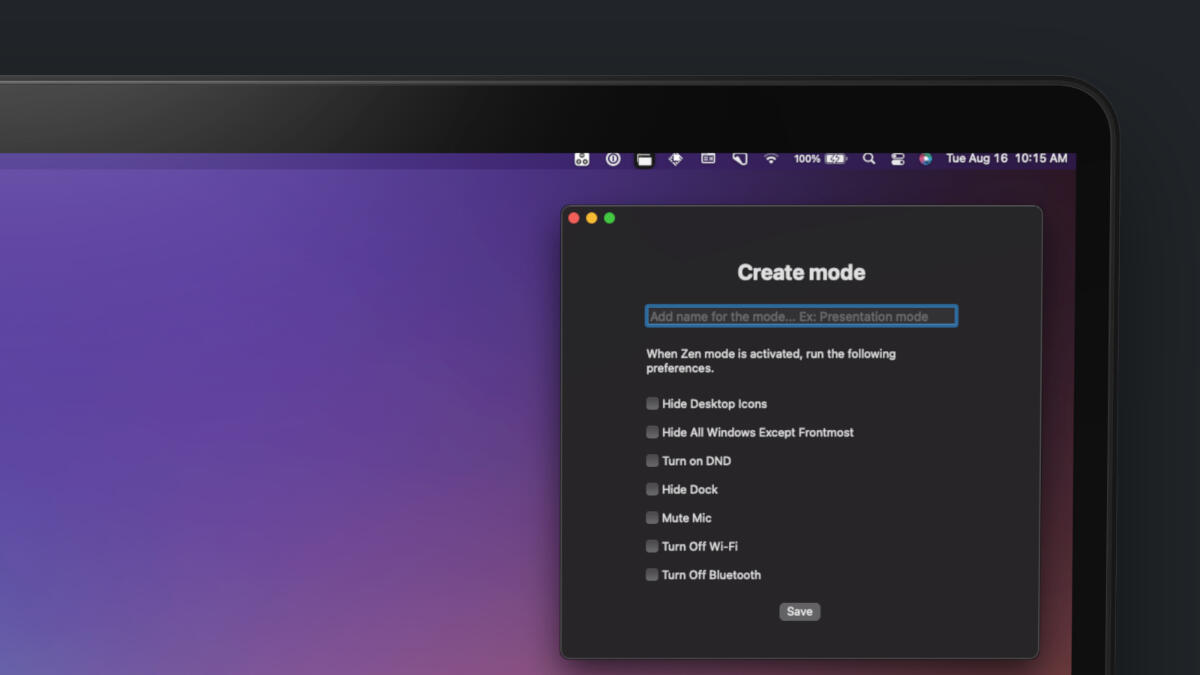Click the diamond-shaped menu bar icon
This screenshot has width=1200, height=675.
(676, 159)
